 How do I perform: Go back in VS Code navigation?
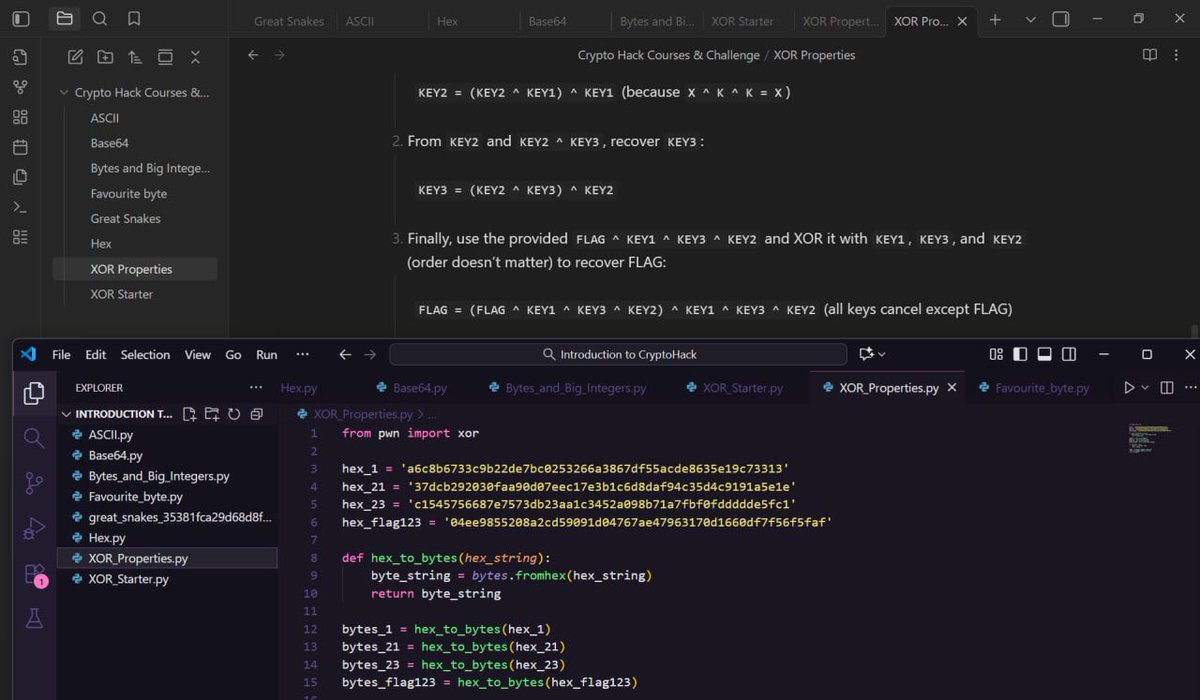[x=345, y=355]
